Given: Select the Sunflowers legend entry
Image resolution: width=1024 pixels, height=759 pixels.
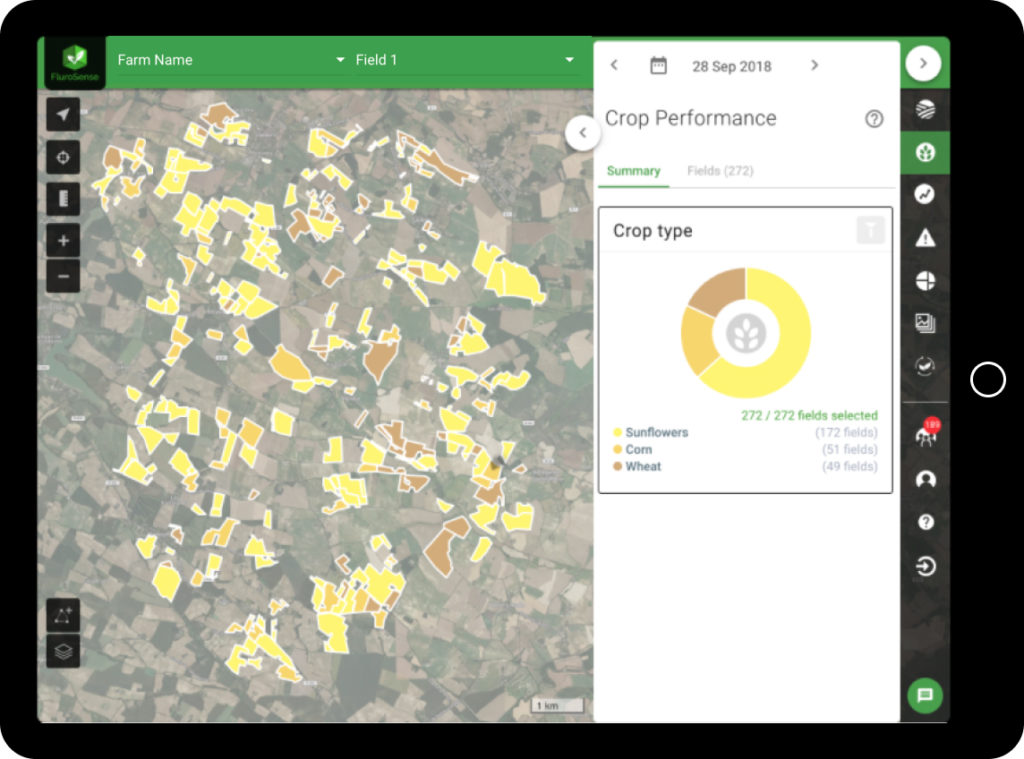Looking at the screenshot, I should 650,432.
